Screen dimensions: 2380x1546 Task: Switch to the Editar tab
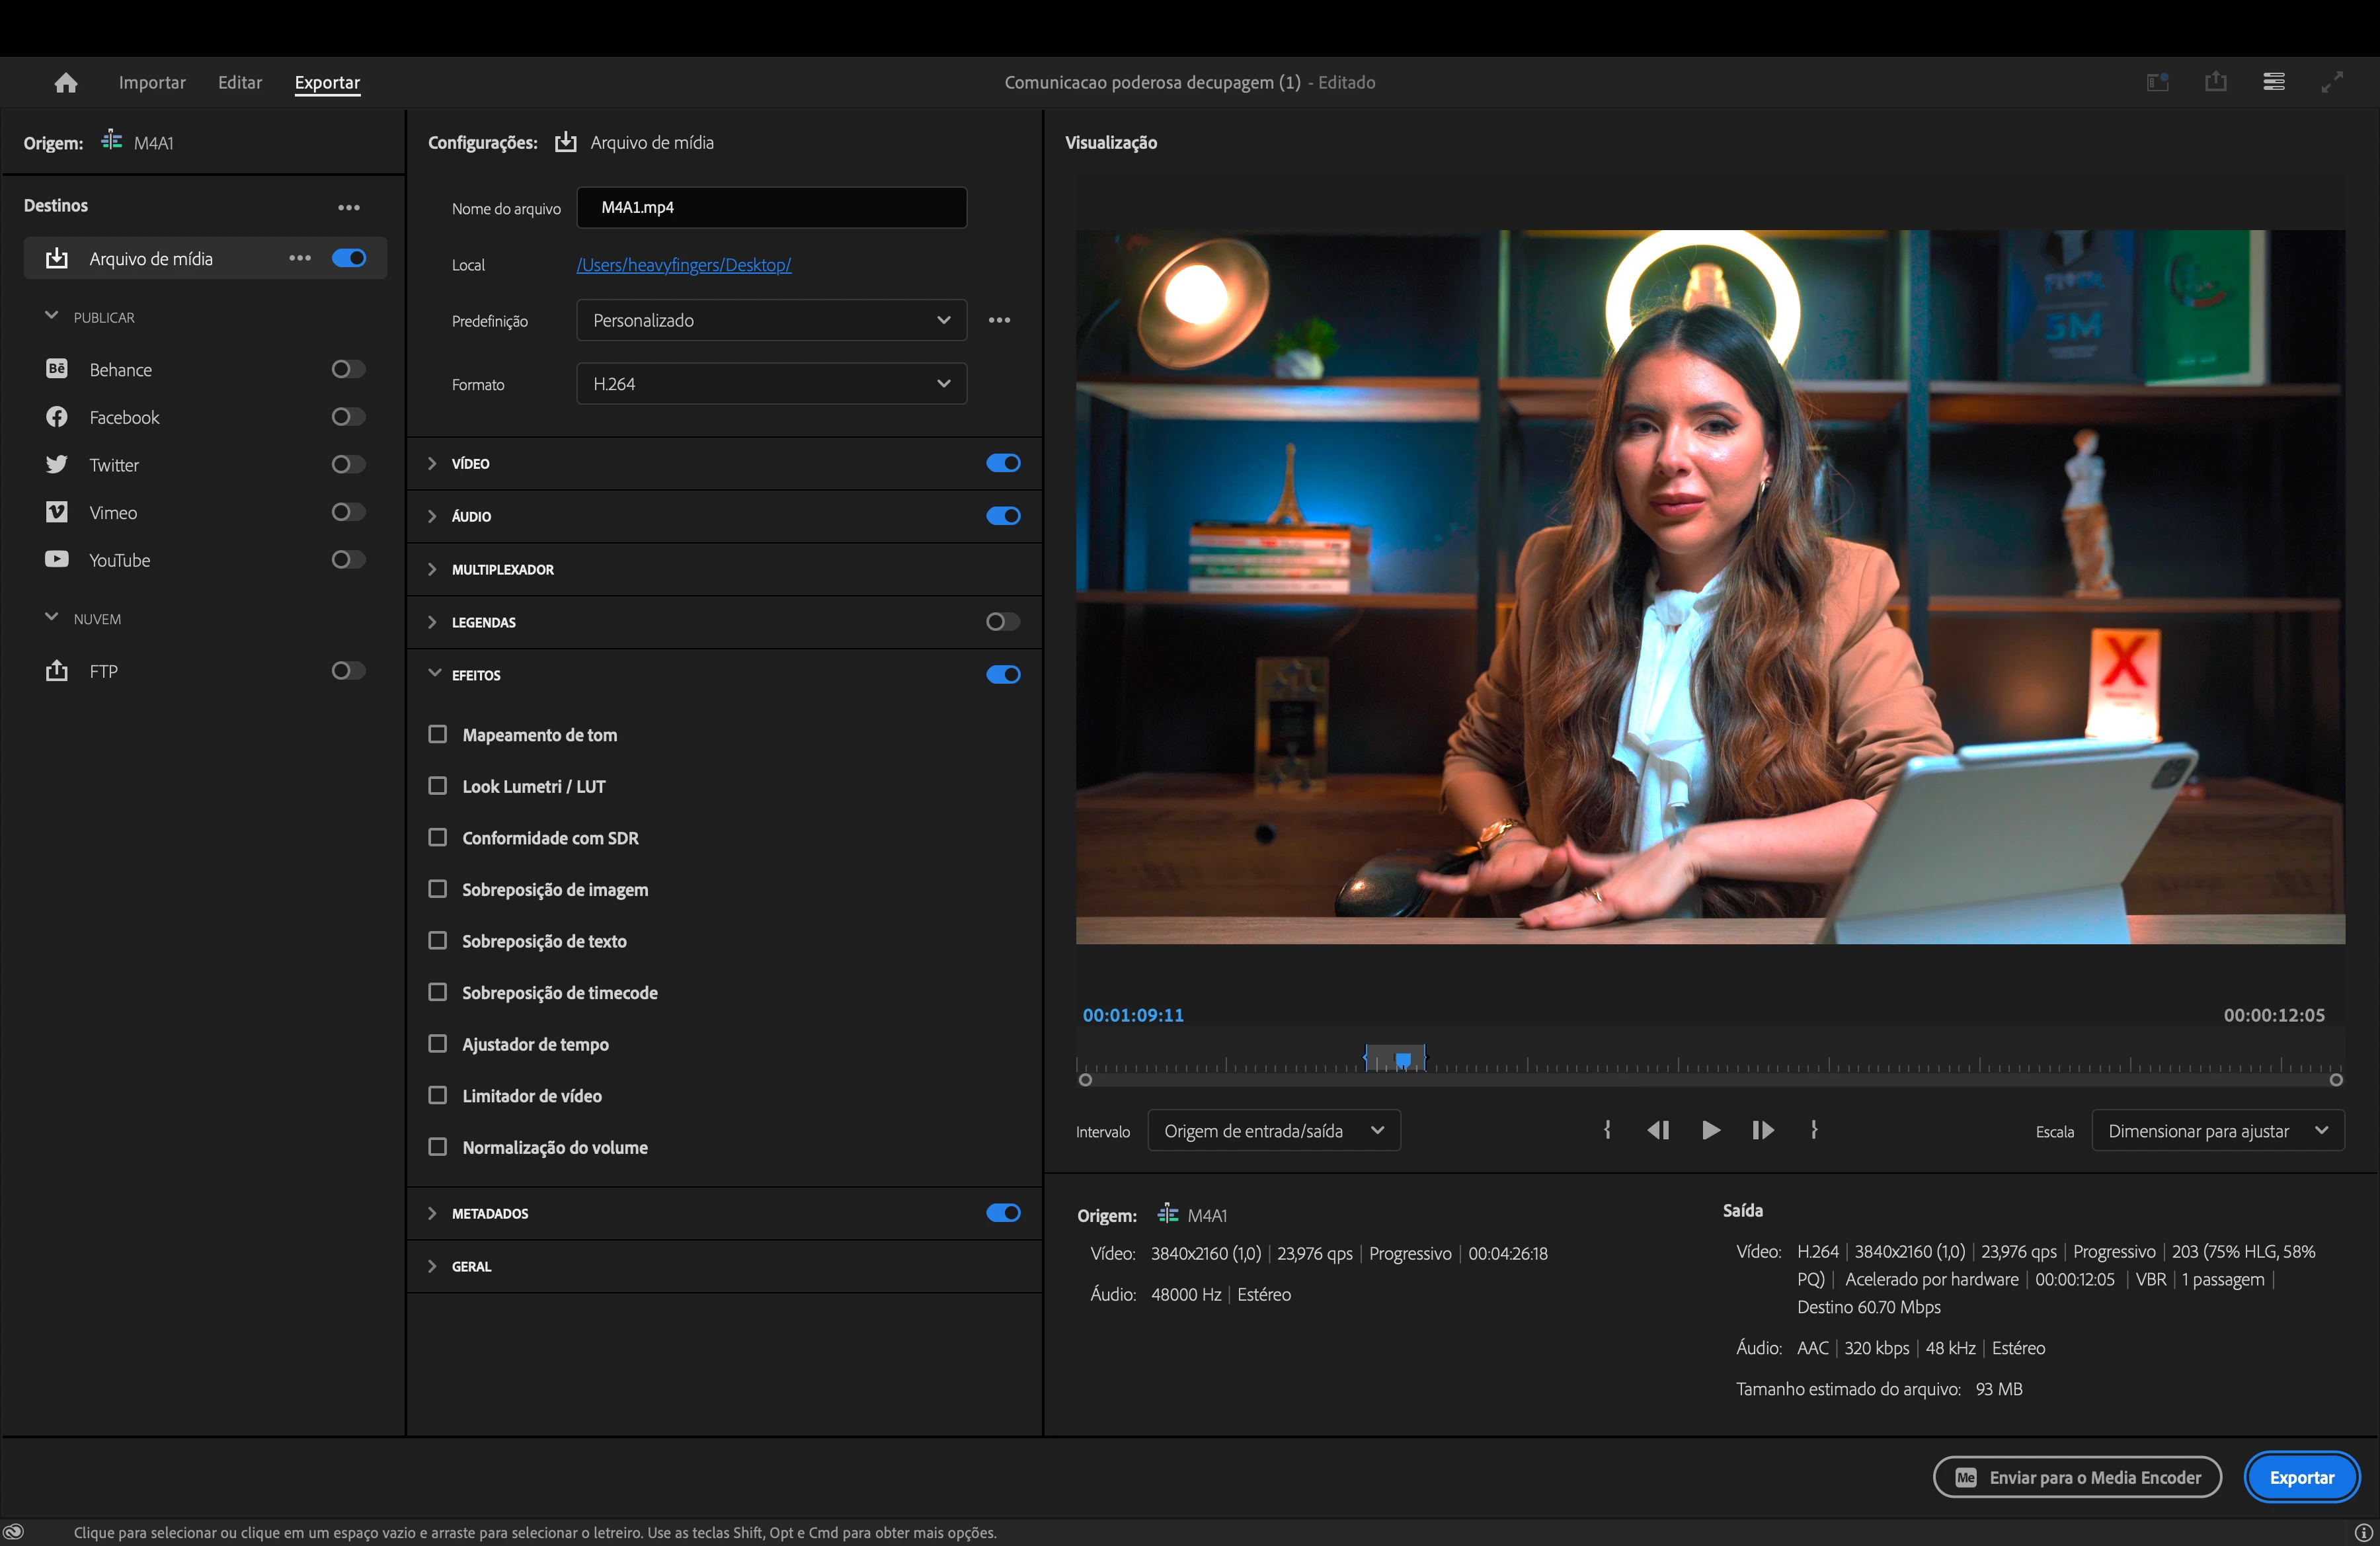click(x=240, y=83)
